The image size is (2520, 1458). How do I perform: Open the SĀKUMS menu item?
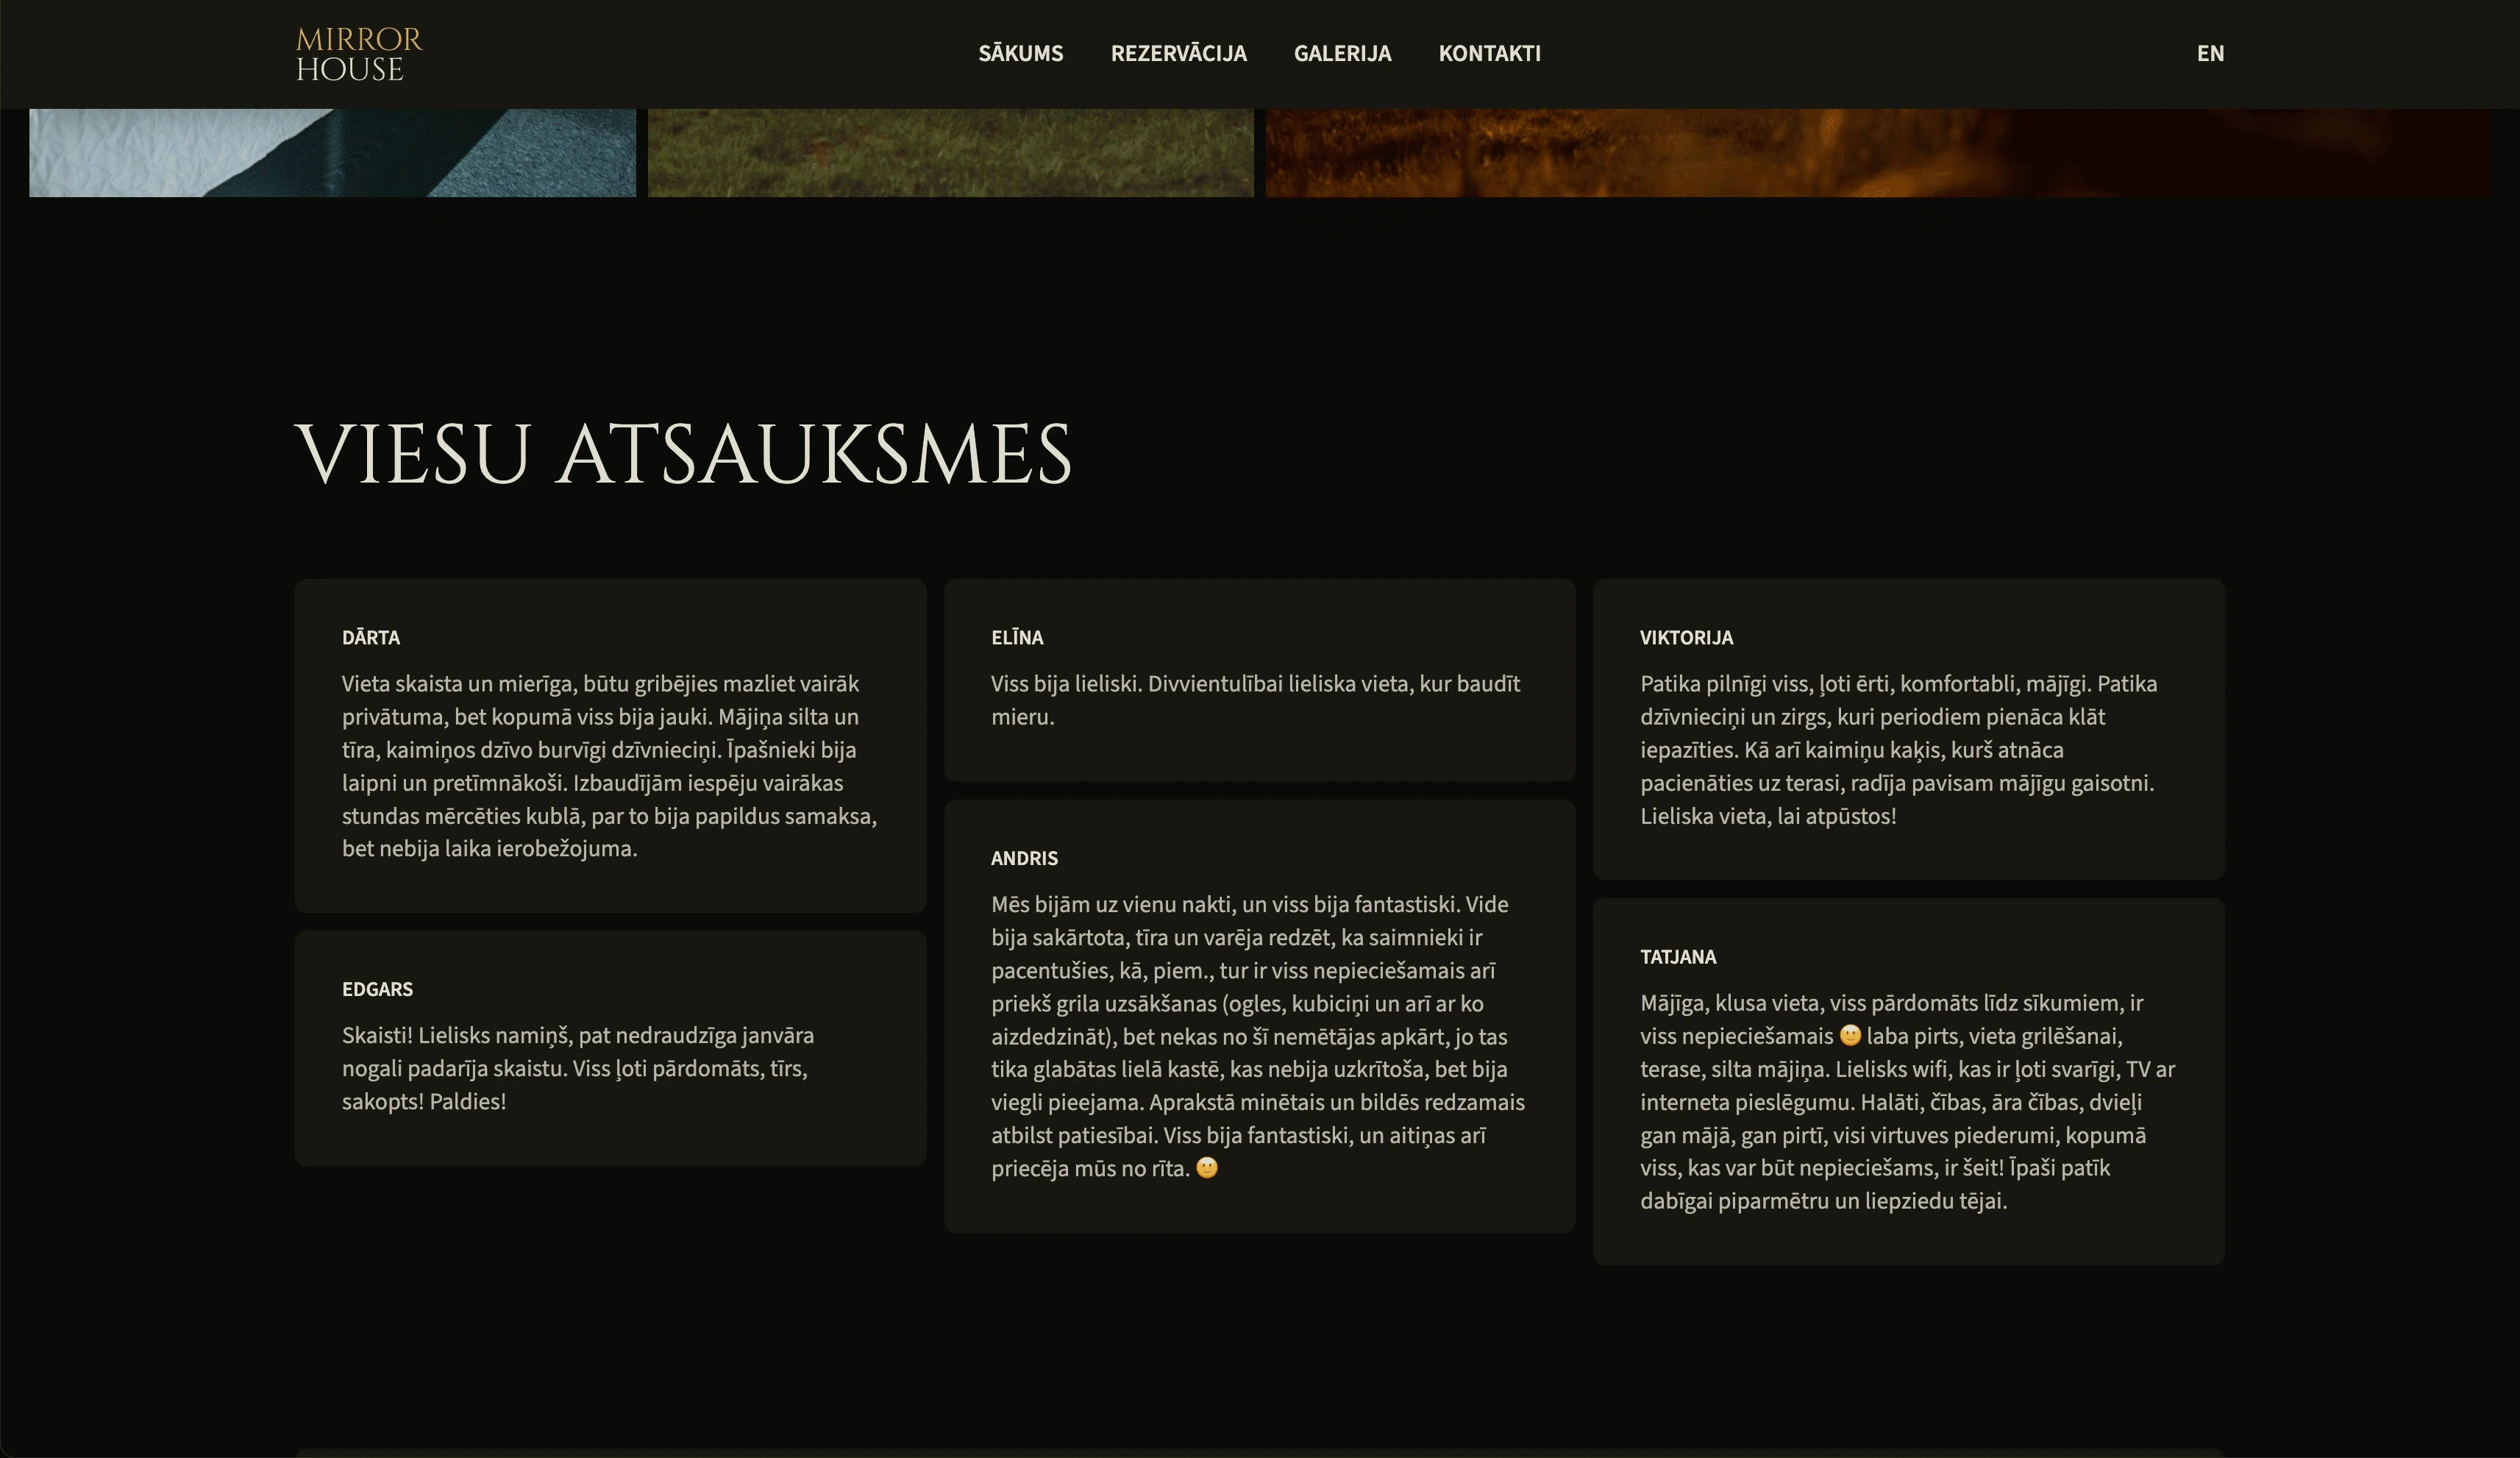pos(1020,54)
